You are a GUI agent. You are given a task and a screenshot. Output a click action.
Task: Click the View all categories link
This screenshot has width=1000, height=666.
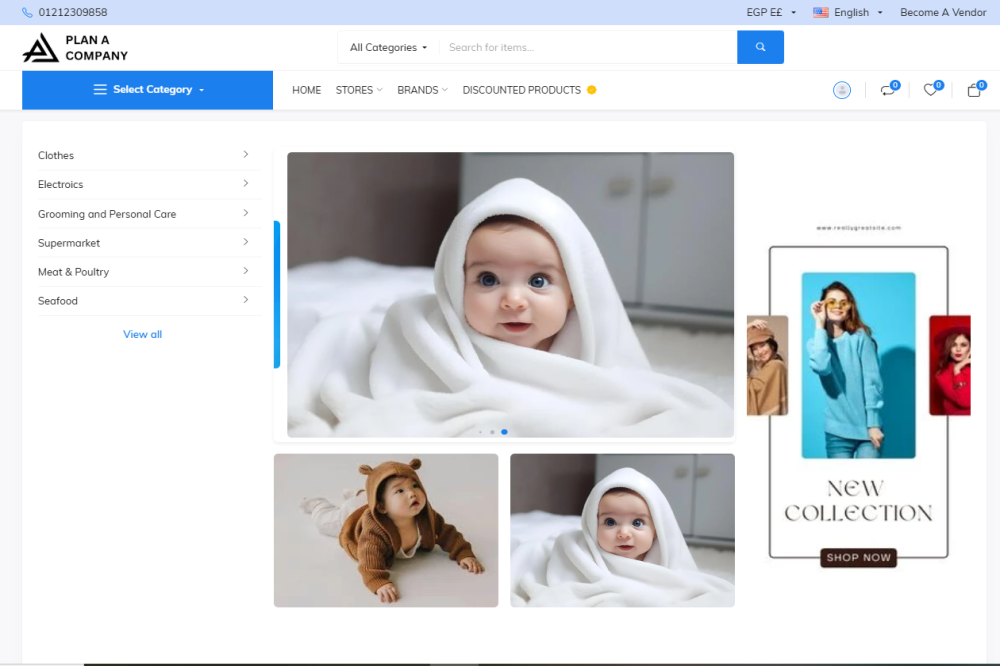coord(142,334)
